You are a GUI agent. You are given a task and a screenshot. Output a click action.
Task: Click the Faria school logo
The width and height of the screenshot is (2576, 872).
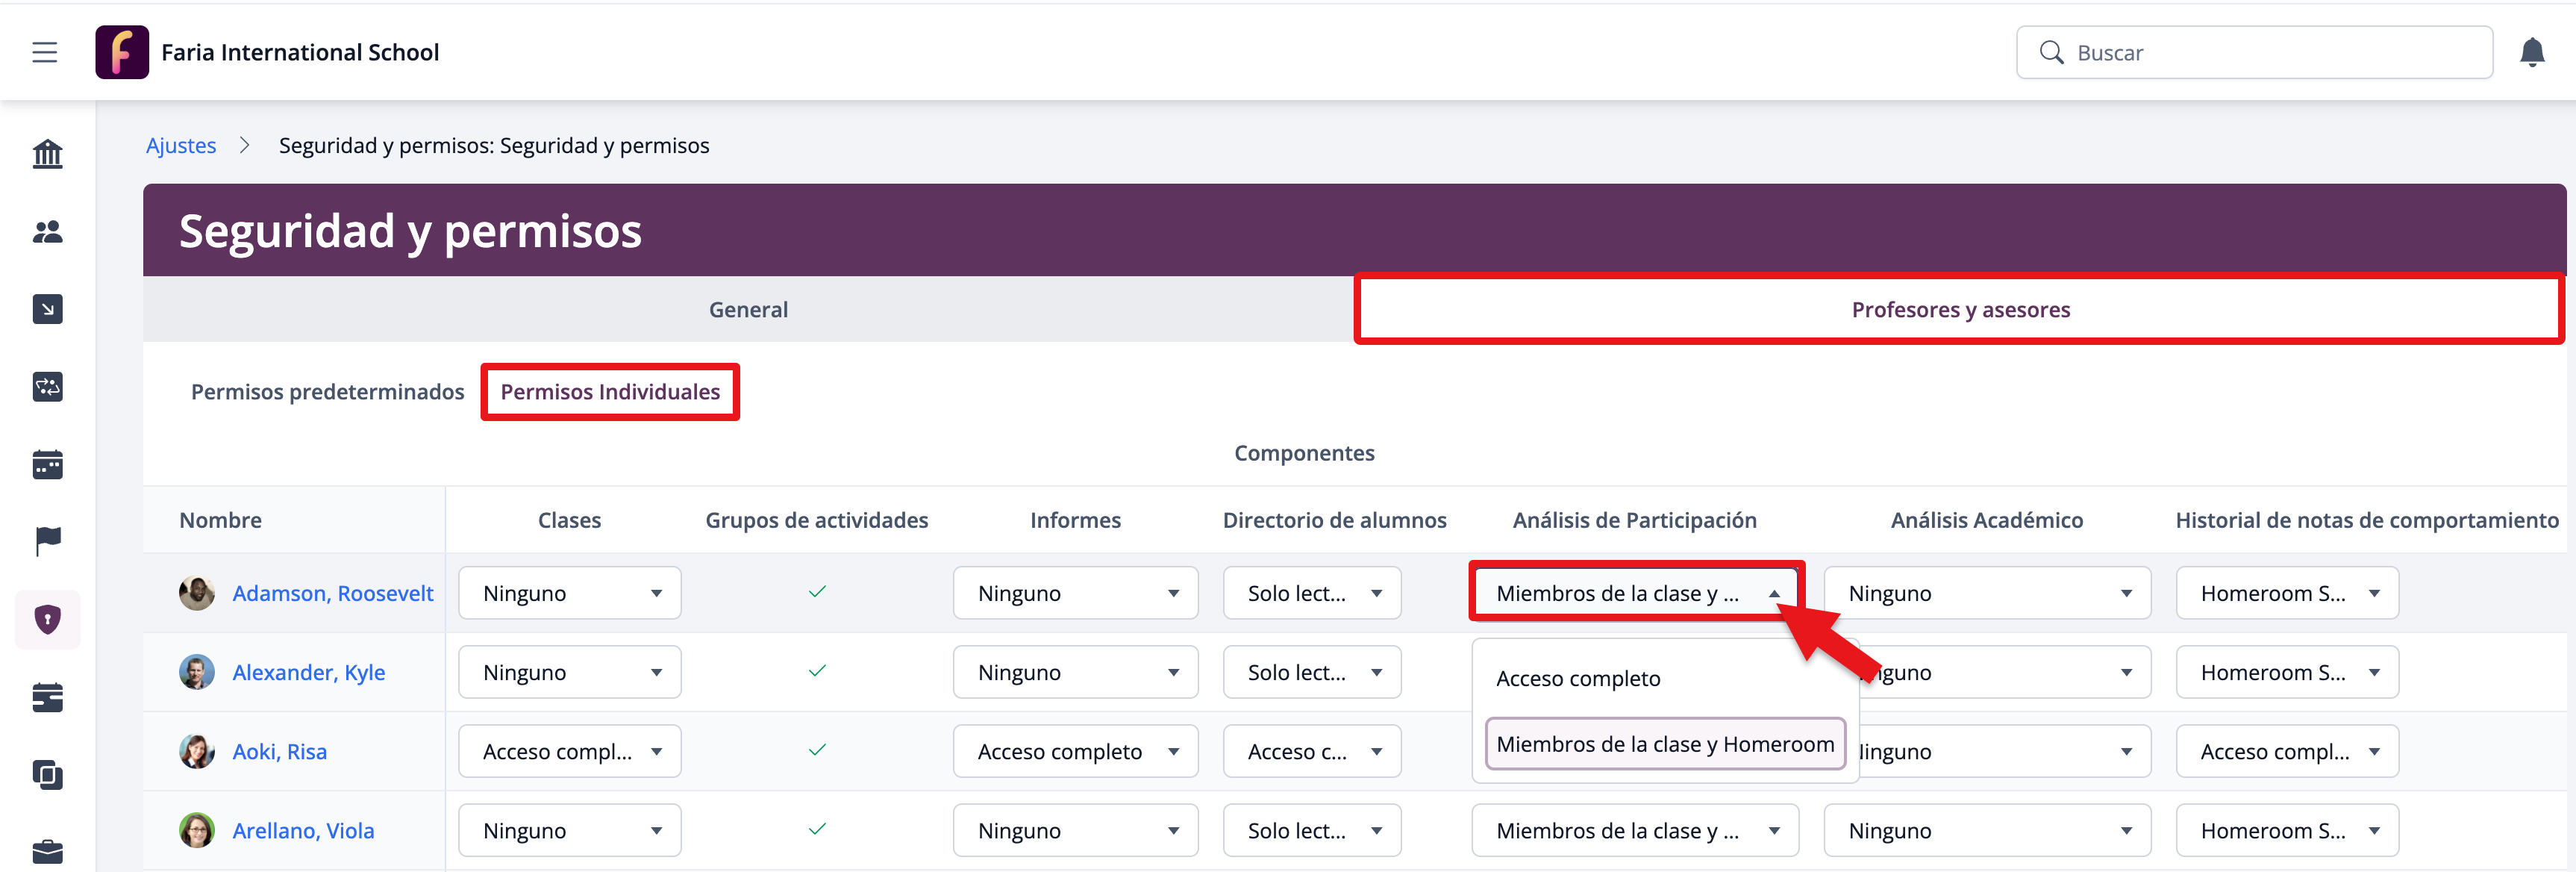(x=121, y=52)
